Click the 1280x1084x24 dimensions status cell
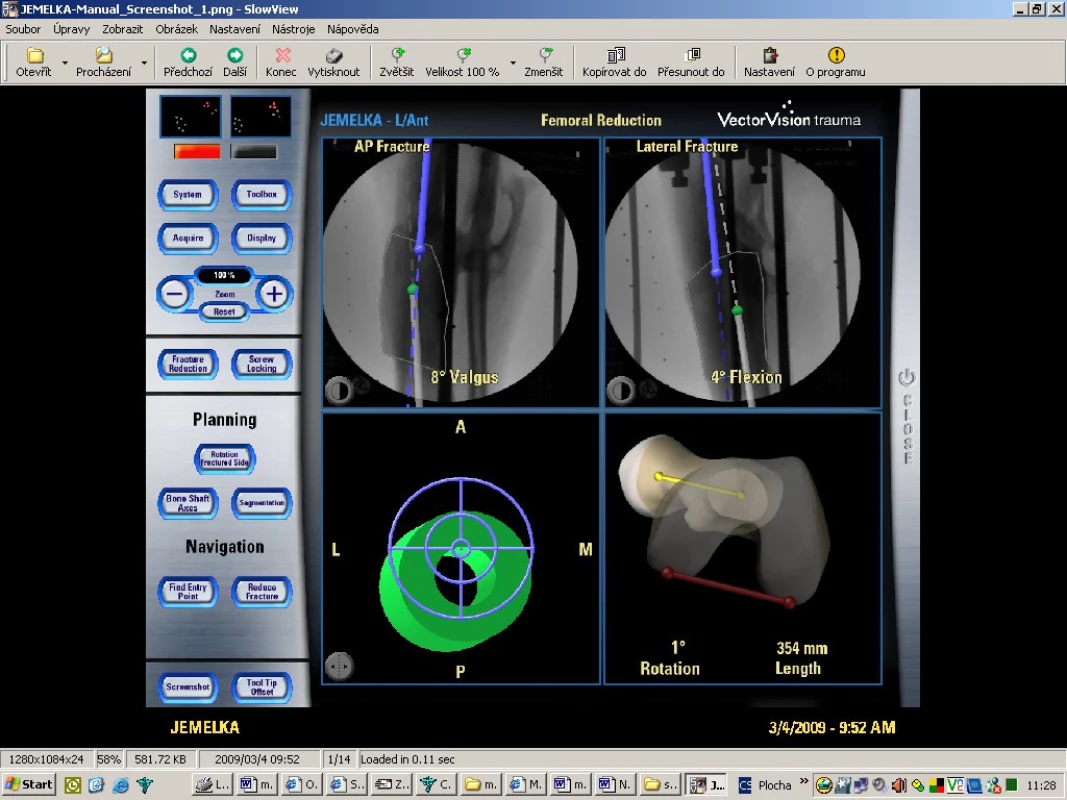 46,759
